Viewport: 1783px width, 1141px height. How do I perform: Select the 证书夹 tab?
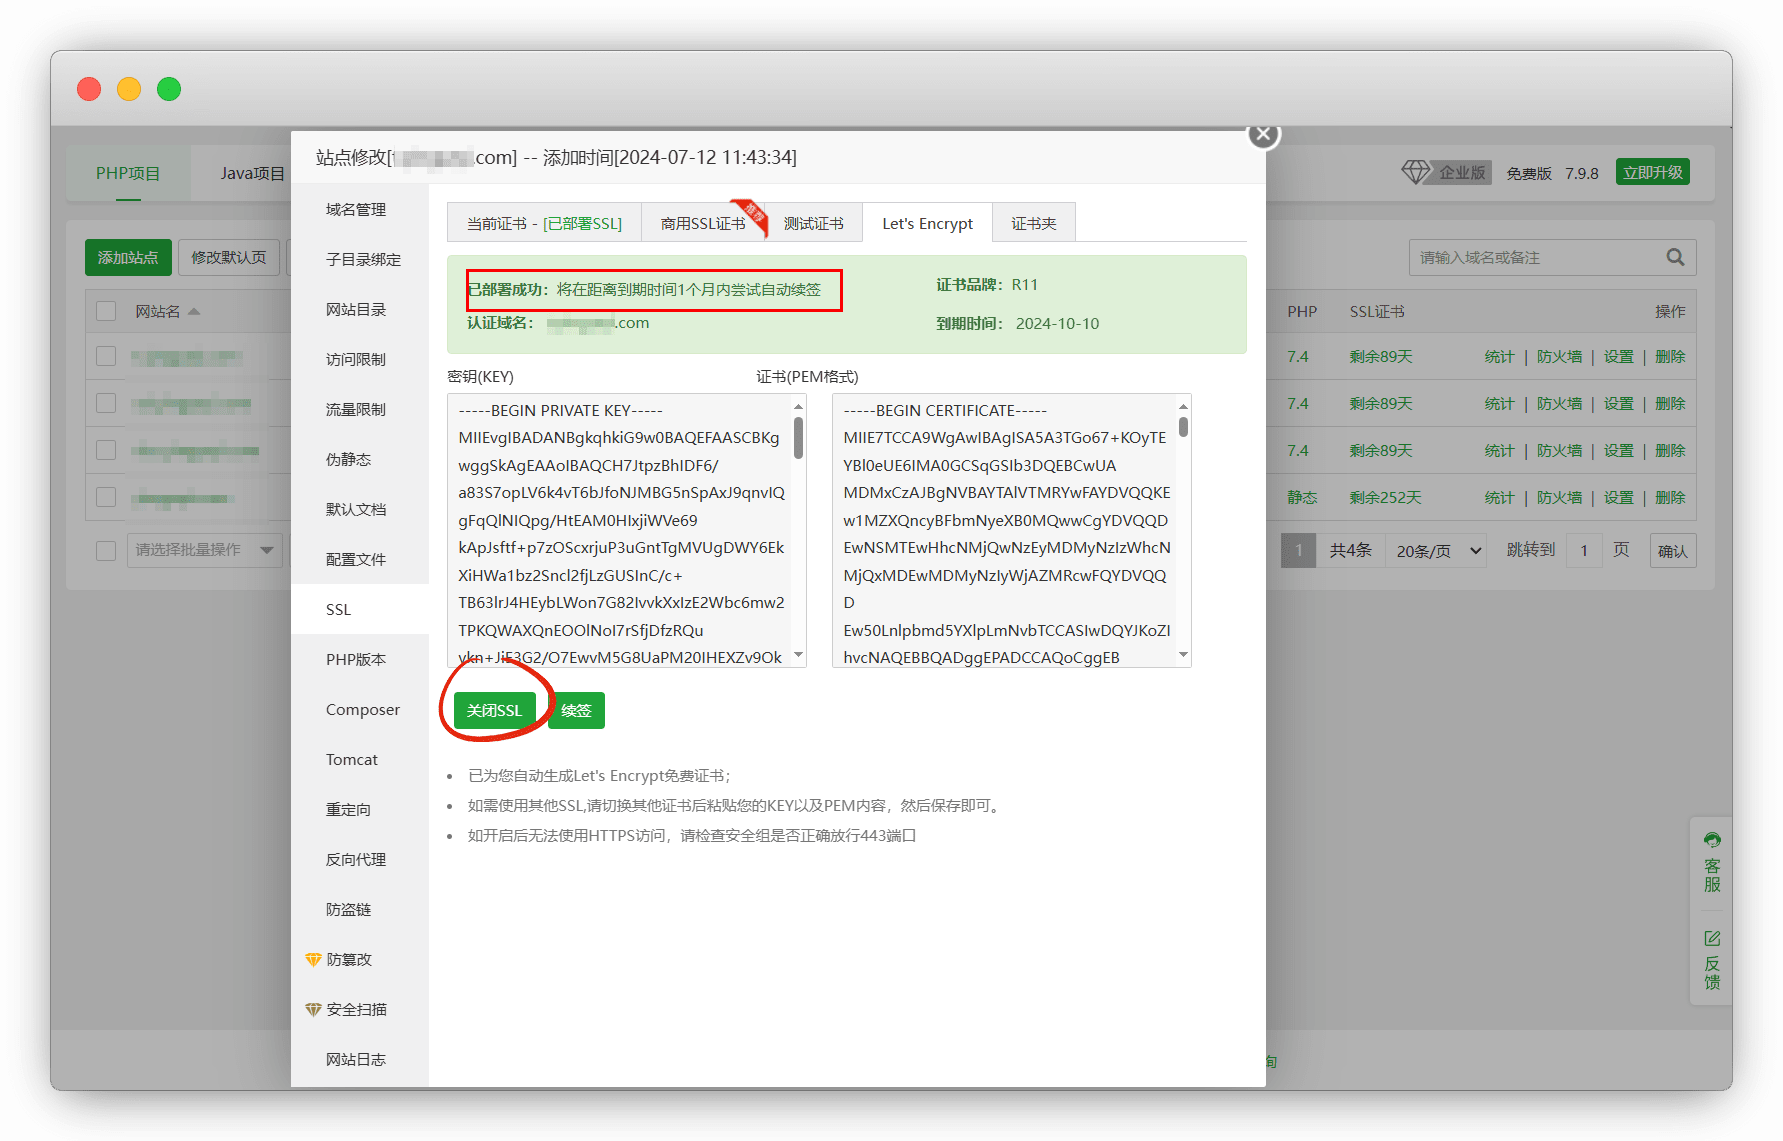pyautogui.click(x=1033, y=224)
